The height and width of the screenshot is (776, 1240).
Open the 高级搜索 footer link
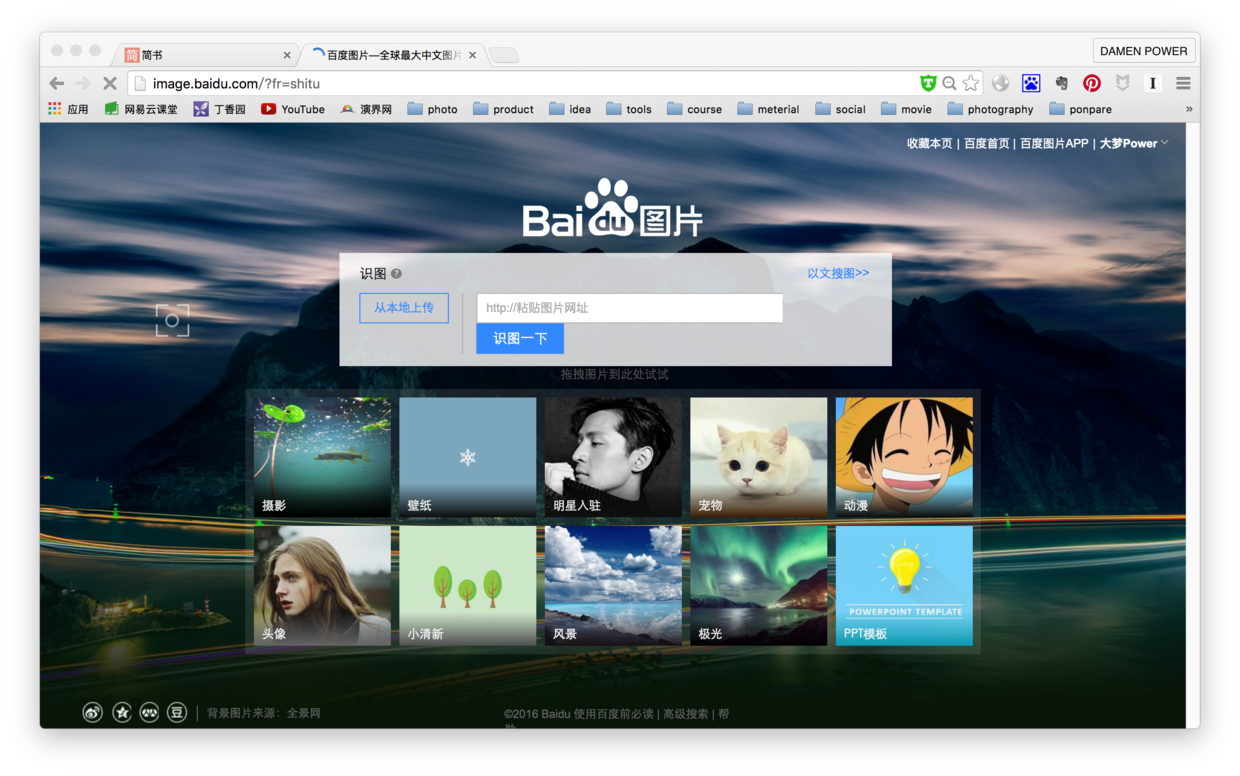[686, 714]
